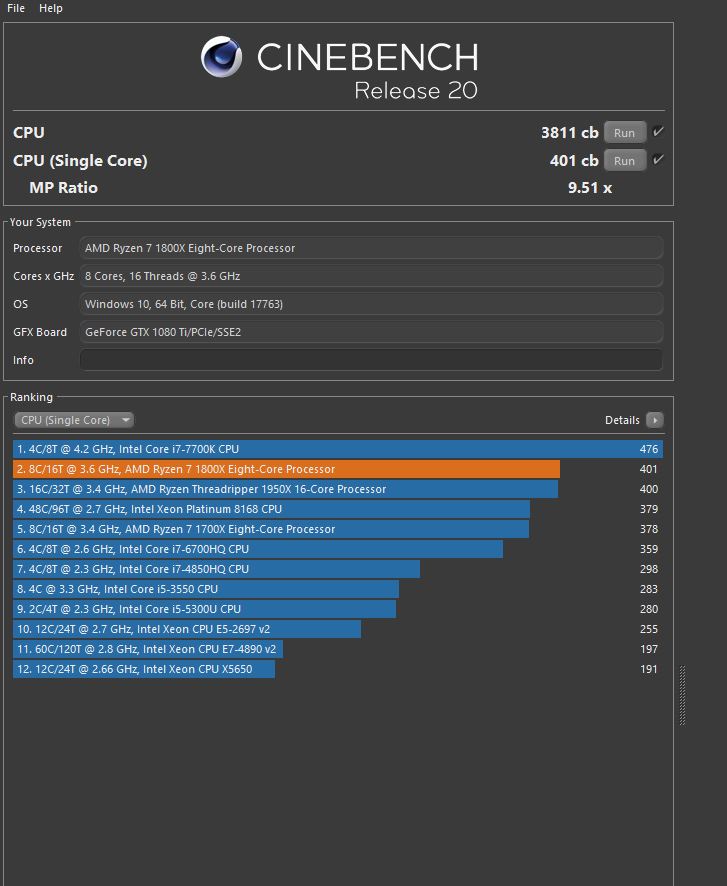Select the Cores x GHz field value

[371, 276]
